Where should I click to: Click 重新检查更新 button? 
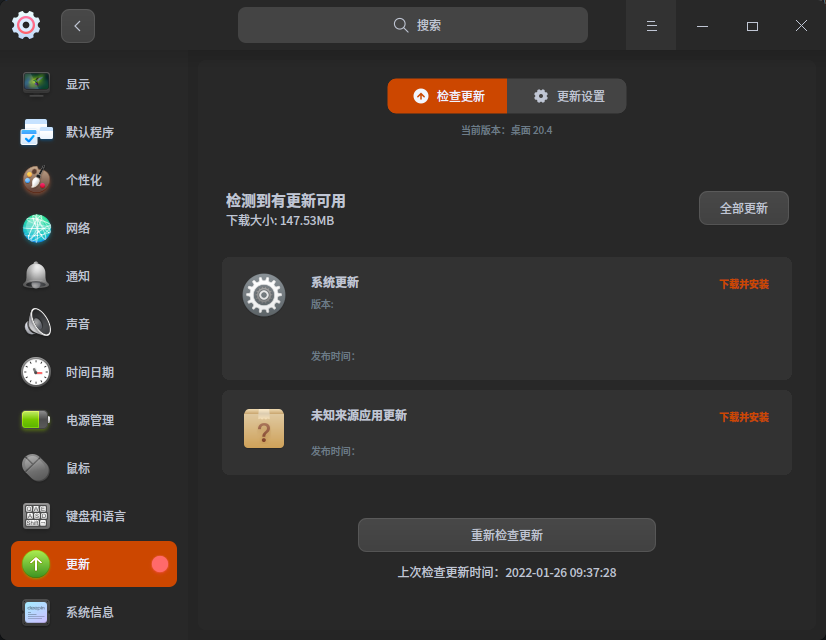pyautogui.click(x=506, y=535)
